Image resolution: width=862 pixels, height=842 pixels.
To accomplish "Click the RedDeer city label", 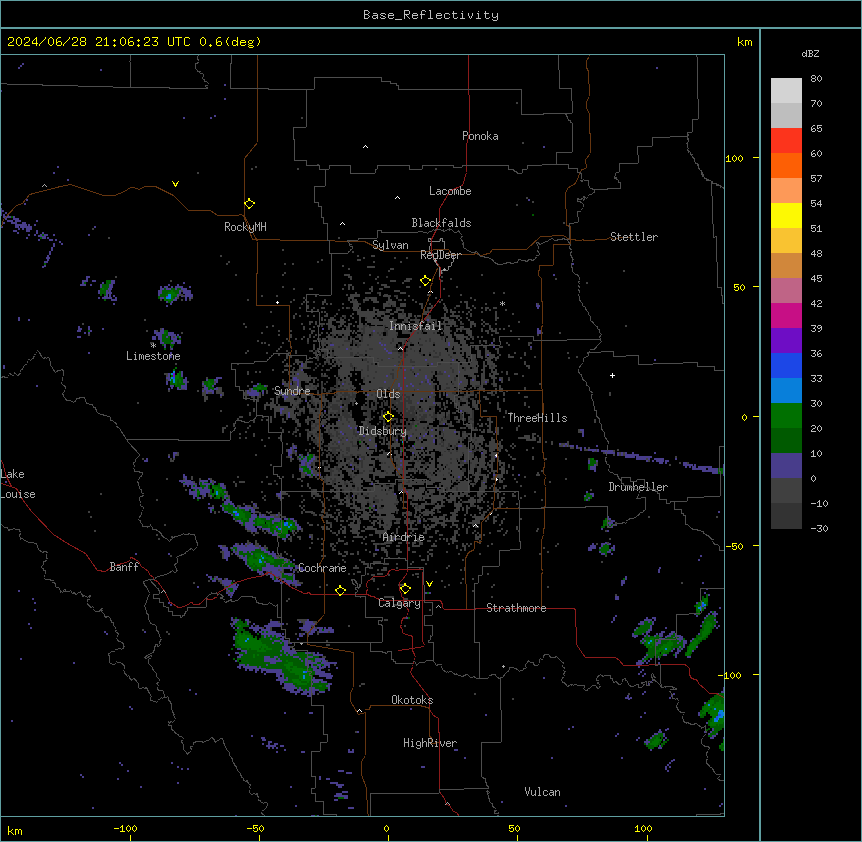I will click(440, 255).
